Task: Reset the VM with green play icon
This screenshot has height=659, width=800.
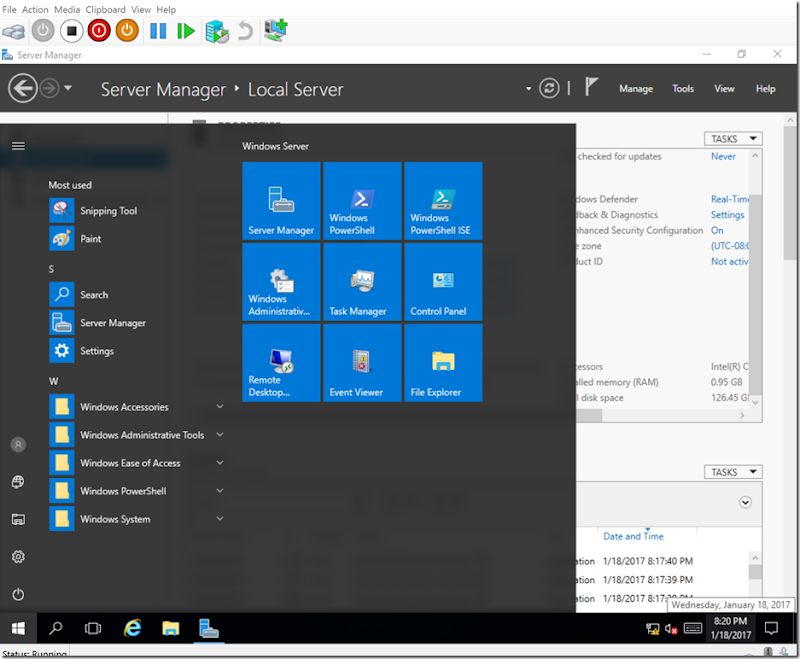Action: click(x=186, y=31)
